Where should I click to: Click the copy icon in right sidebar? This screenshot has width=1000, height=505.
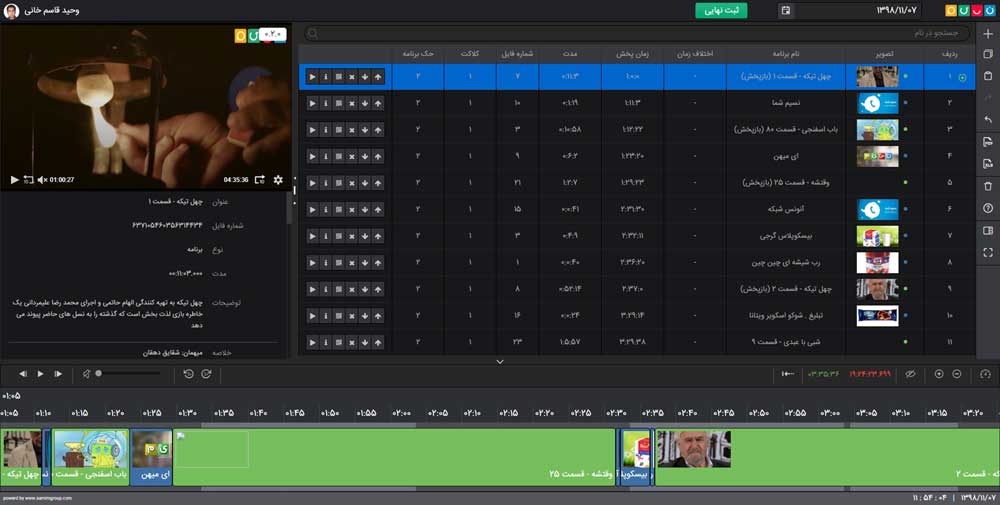[x=988, y=54]
